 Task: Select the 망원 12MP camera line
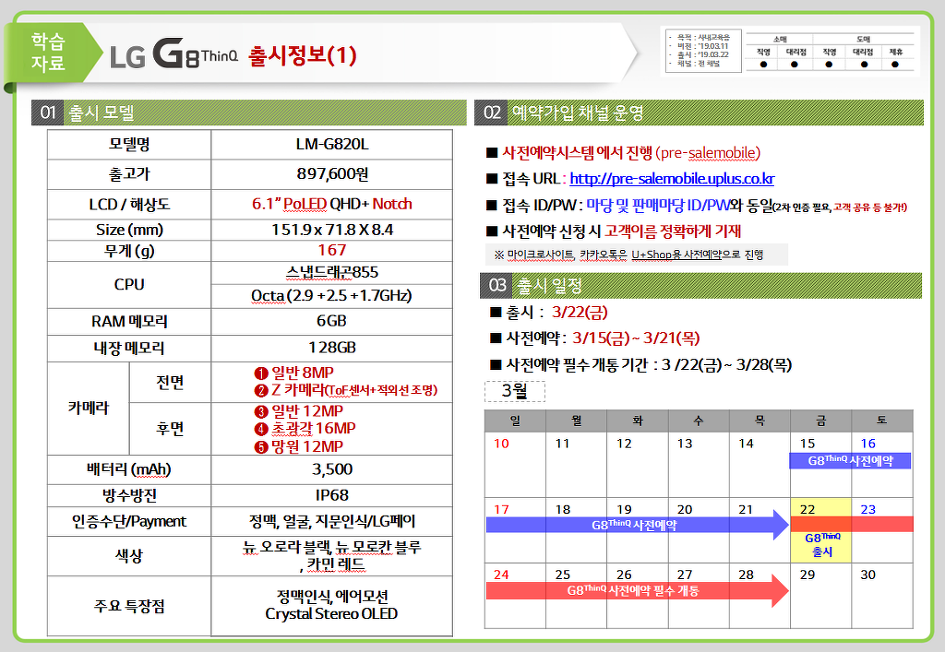tap(298, 447)
